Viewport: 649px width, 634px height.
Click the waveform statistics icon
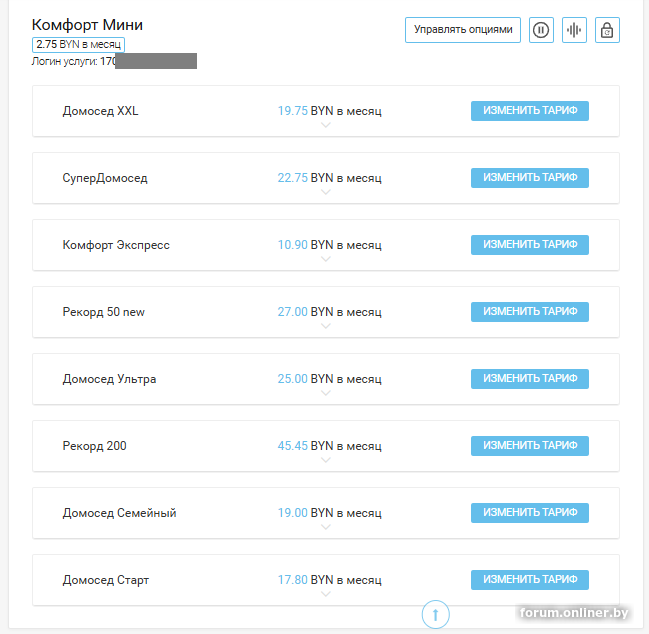tap(574, 30)
